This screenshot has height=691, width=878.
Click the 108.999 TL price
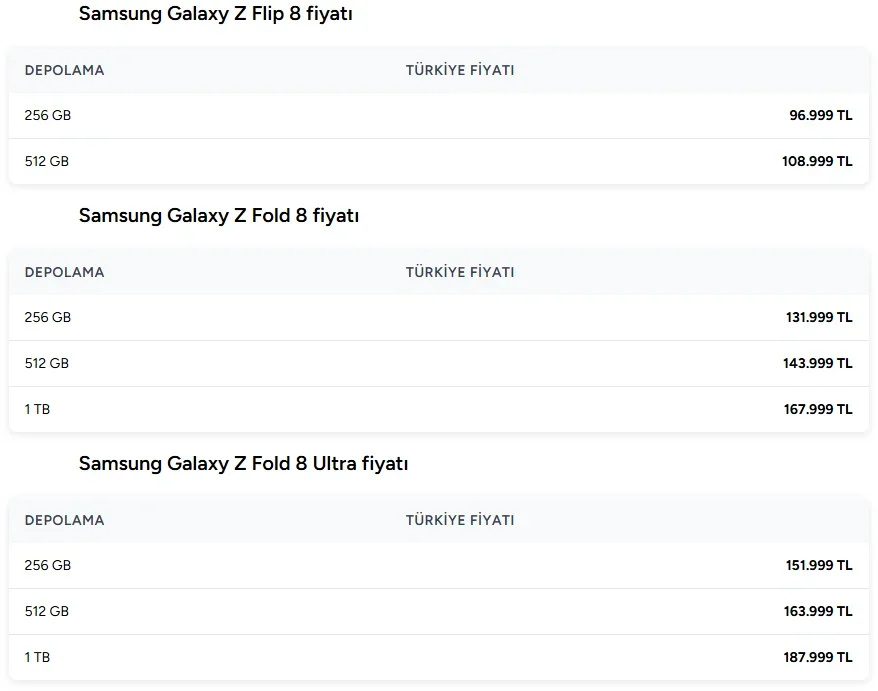tap(817, 161)
